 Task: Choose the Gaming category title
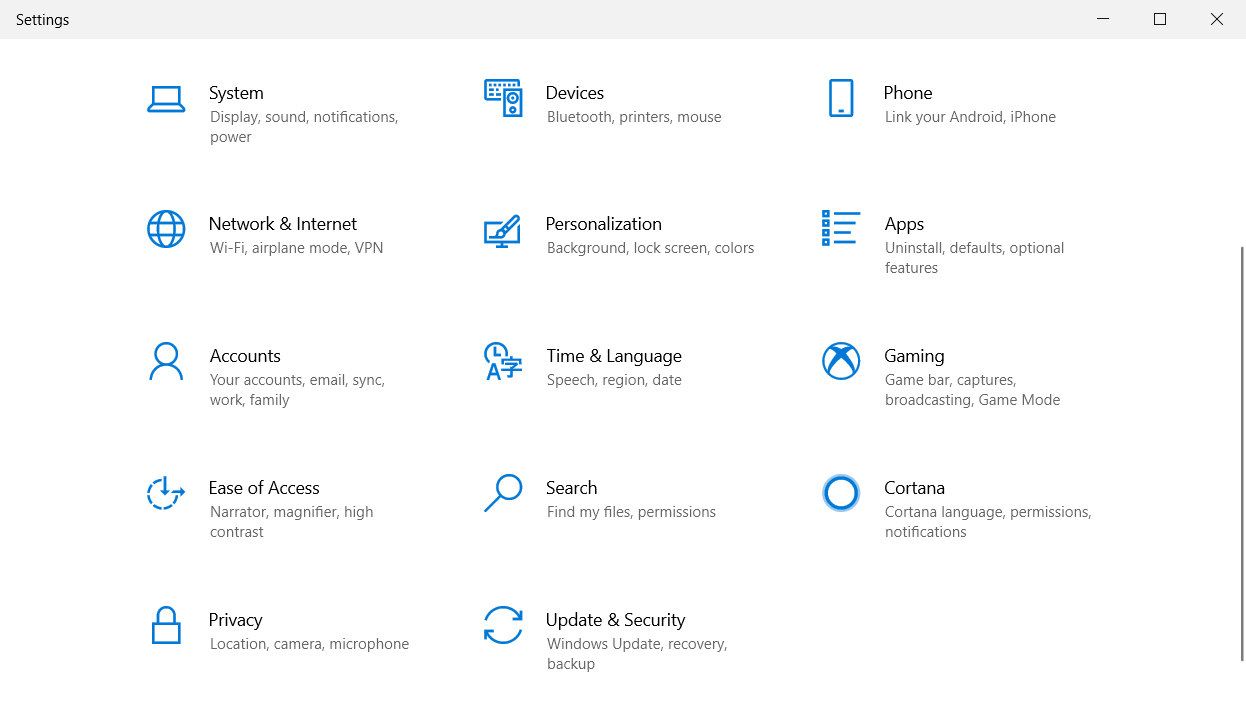(x=914, y=356)
